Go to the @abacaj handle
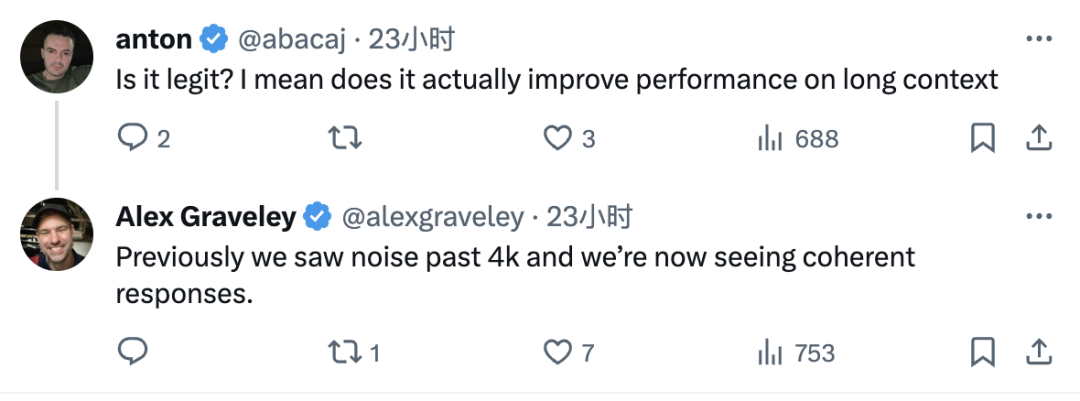This screenshot has width=1080, height=401. [x=292, y=40]
